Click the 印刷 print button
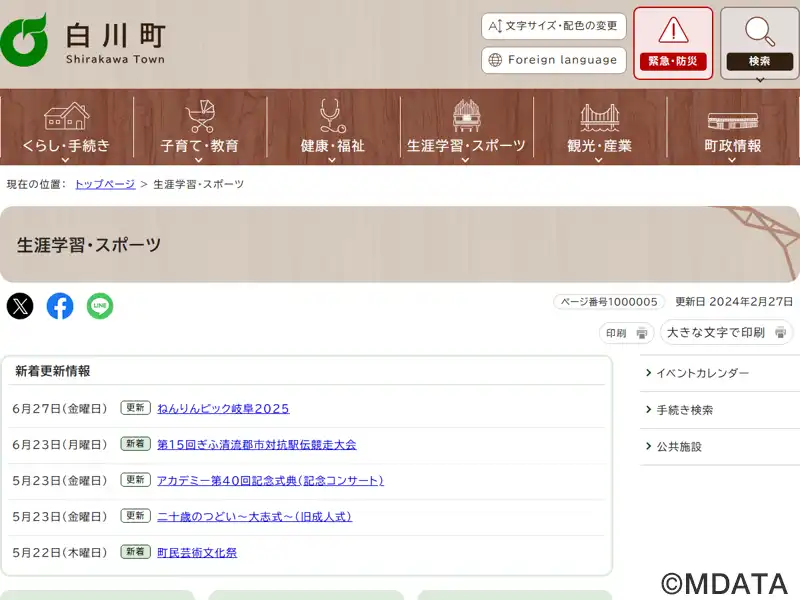 pos(627,333)
